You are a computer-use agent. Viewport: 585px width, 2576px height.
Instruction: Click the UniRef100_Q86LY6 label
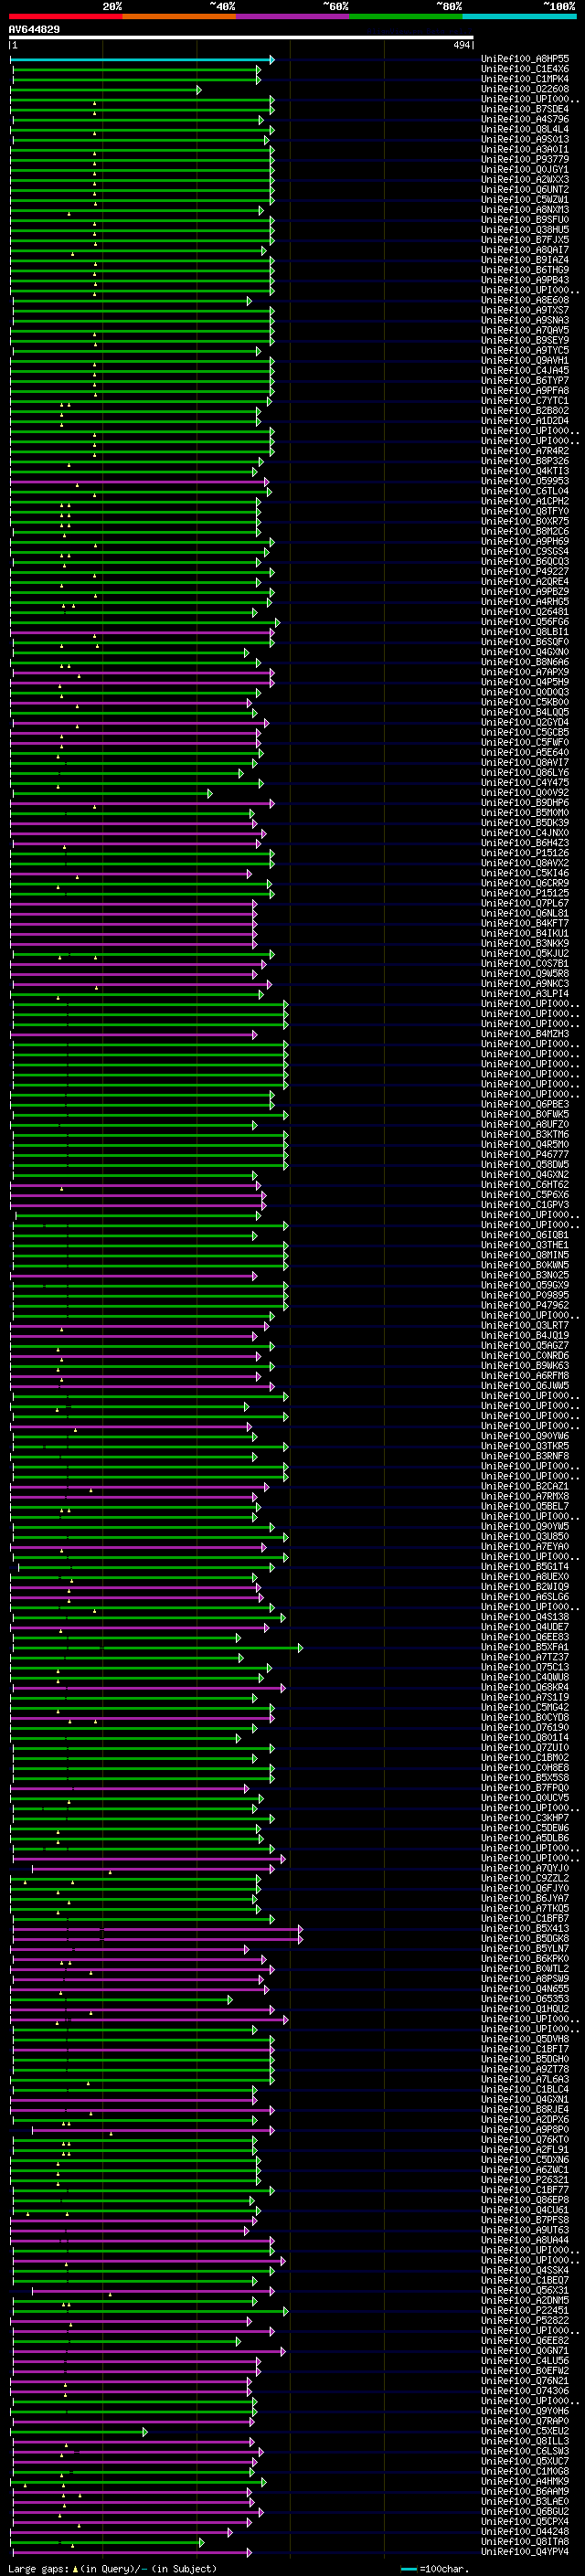tap(525, 773)
